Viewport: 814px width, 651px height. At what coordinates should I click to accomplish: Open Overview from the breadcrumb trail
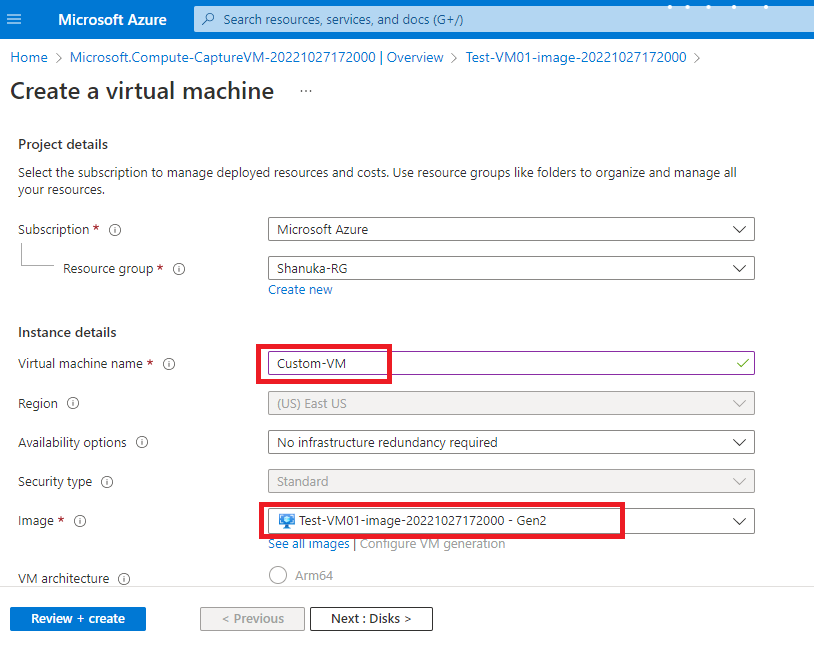(x=415, y=57)
